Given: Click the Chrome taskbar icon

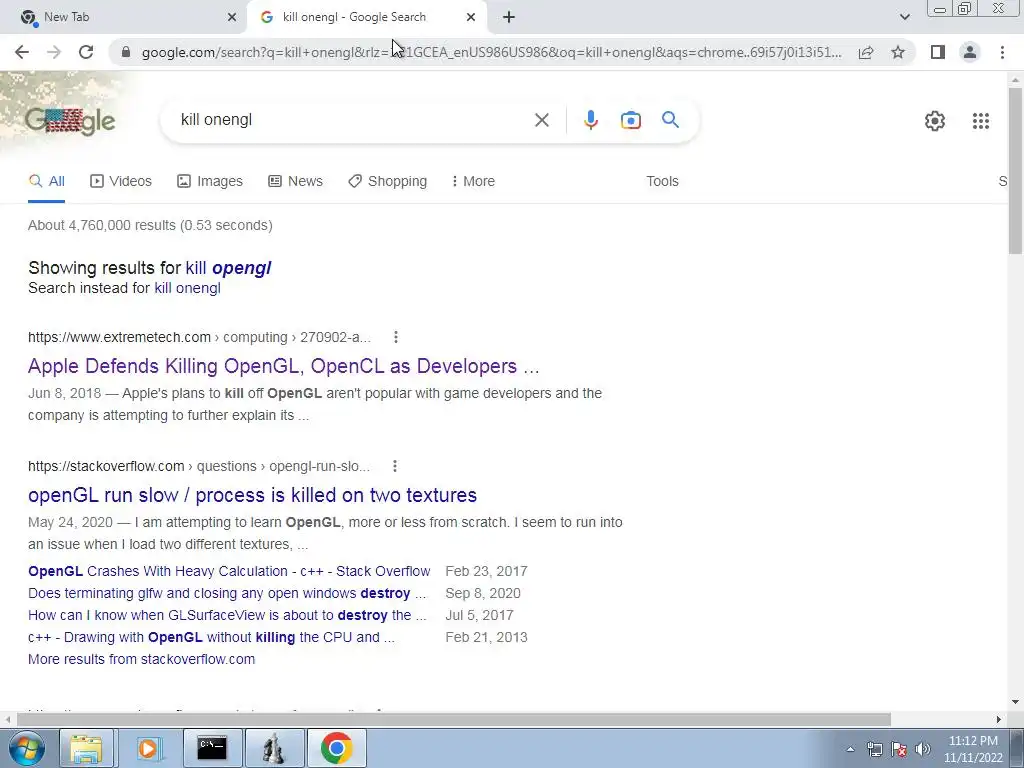Looking at the screenshot, I should pos(336,748).
